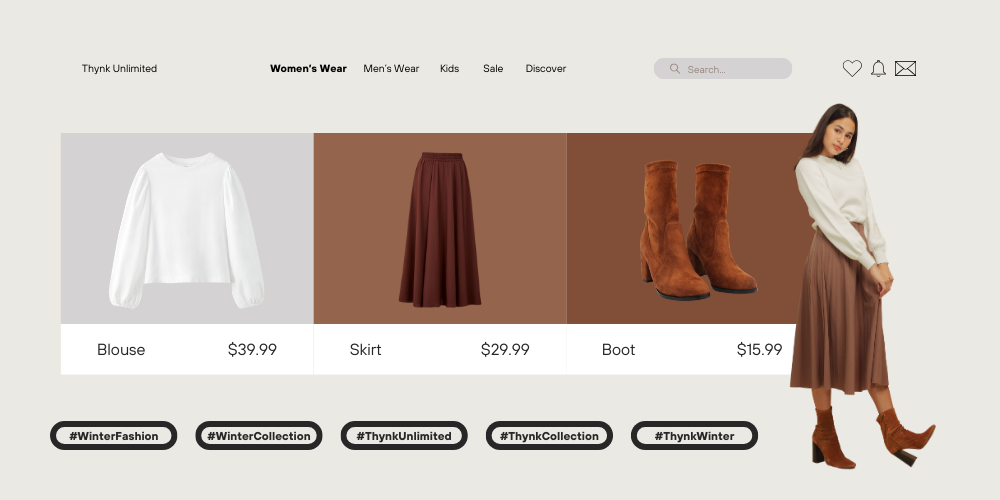
Task: View the white blouse product image
Action: pyautogui.click(x=187, y=229)
